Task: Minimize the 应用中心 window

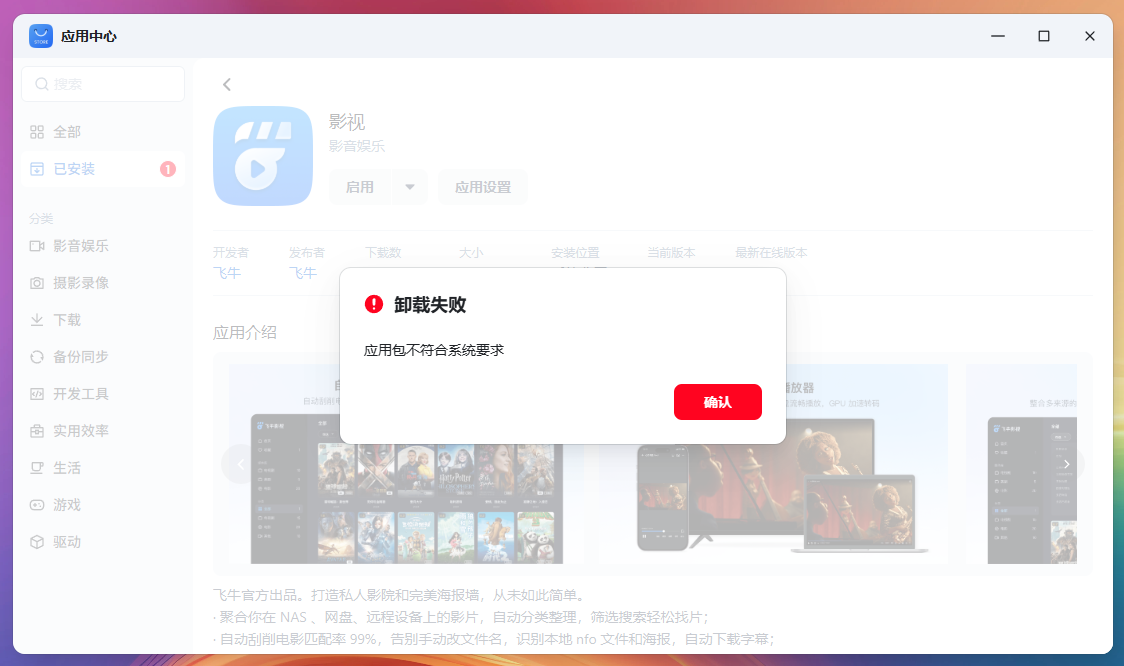Action: click(x=998, y=36)
